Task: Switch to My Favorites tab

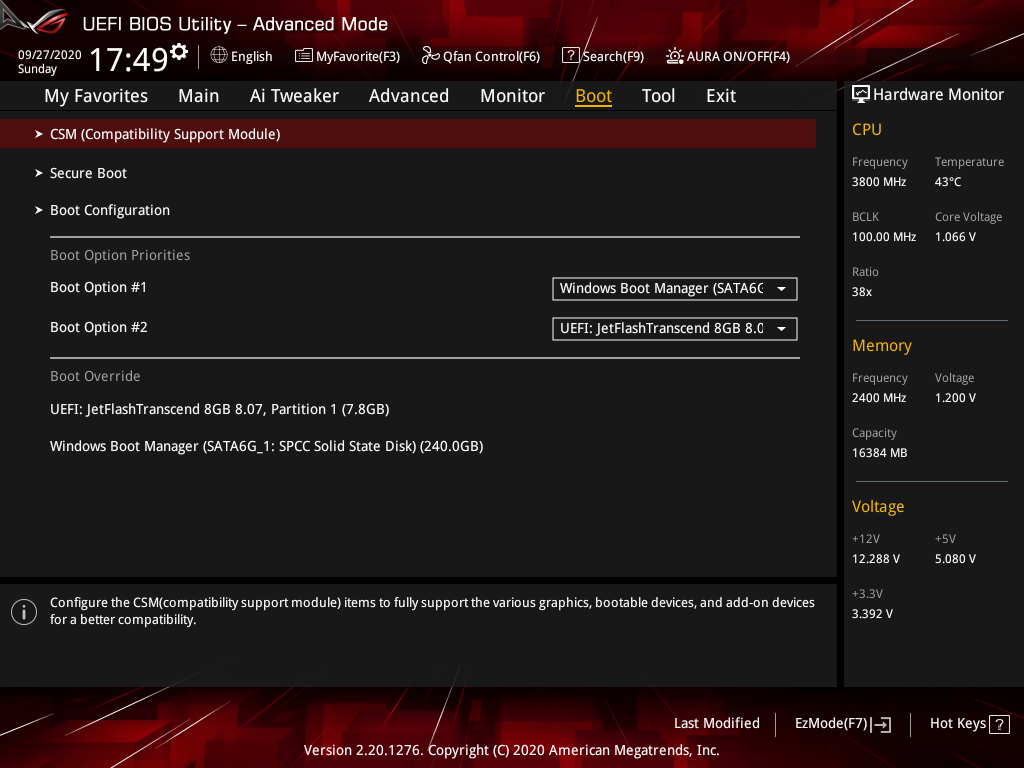Action: point(96,96)
